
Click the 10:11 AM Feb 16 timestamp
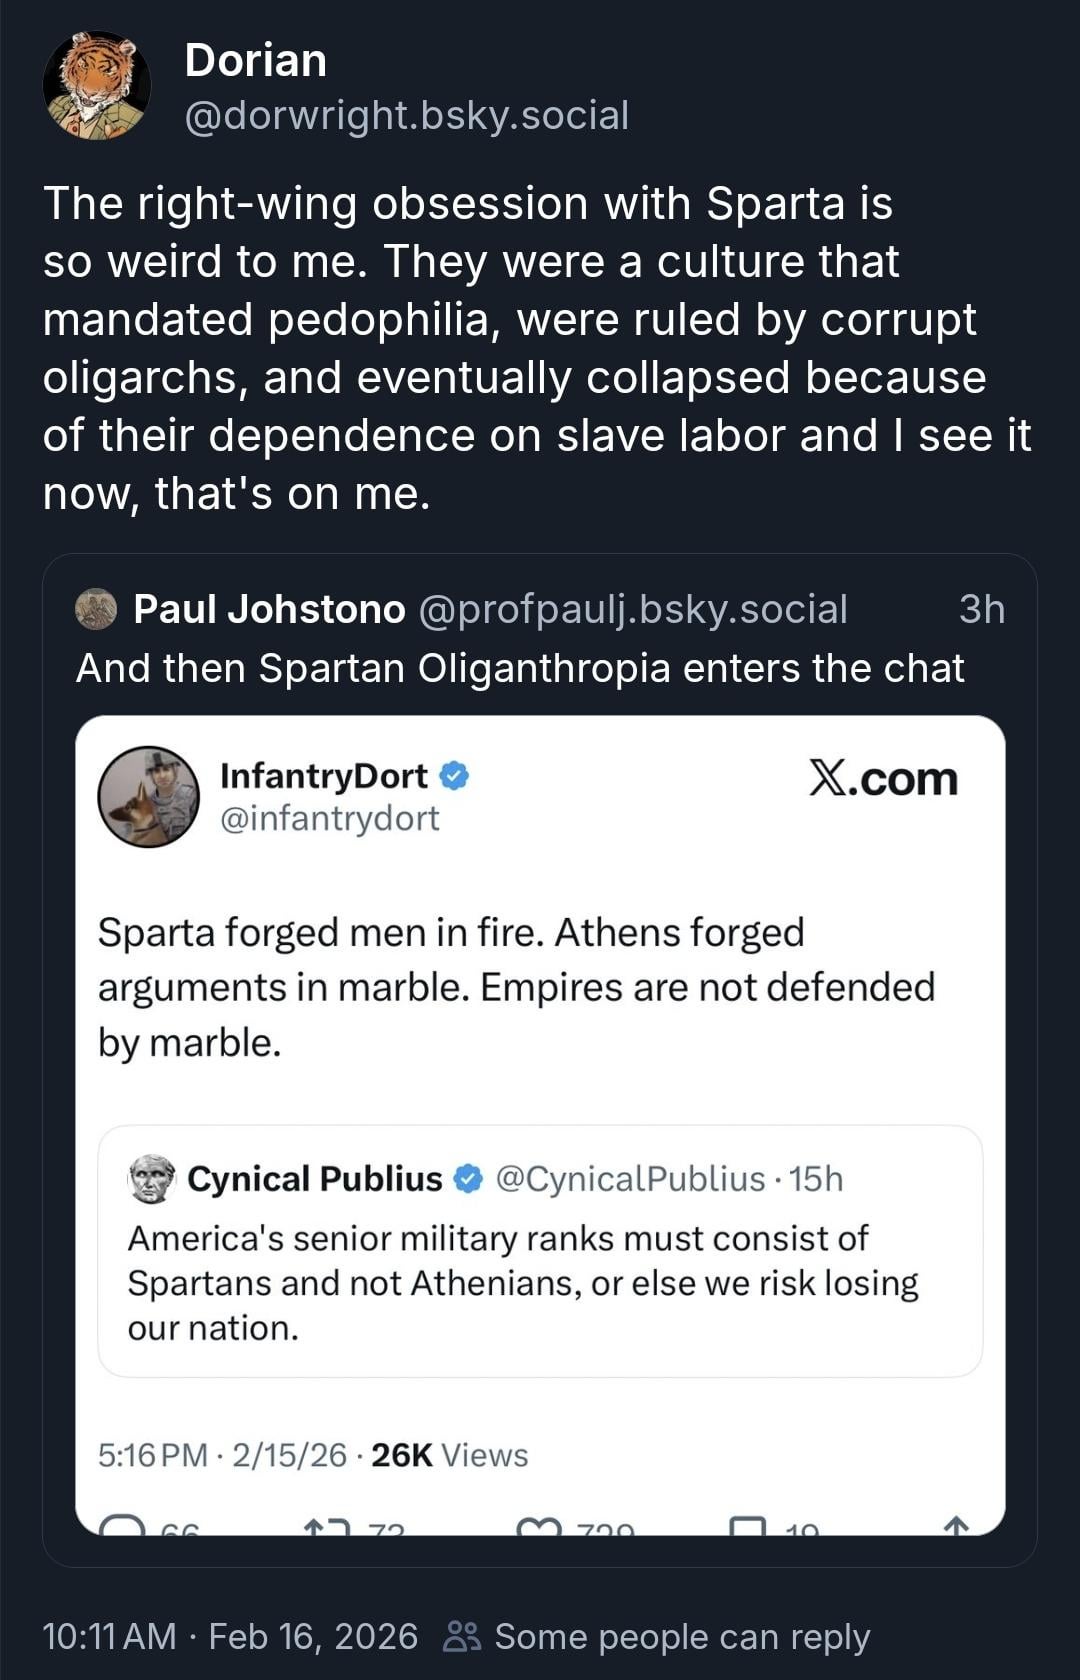click(x=230, y=1637)
